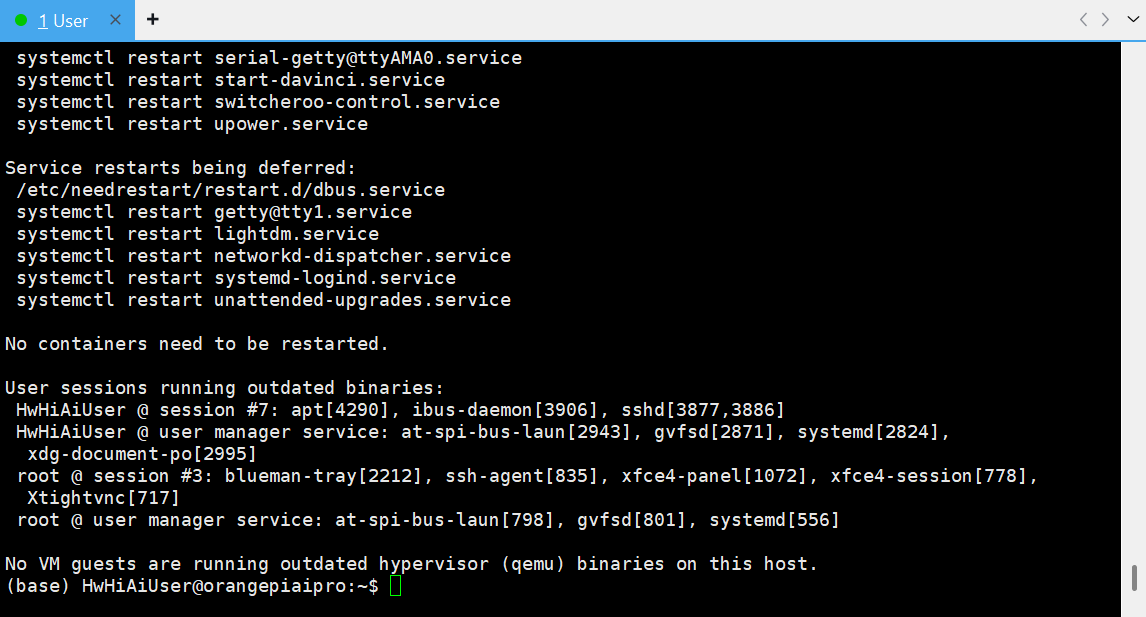Click the "No containers need to be restarted." line
This screenshot has height=617, width=1146.
click(x=197, y=344)
